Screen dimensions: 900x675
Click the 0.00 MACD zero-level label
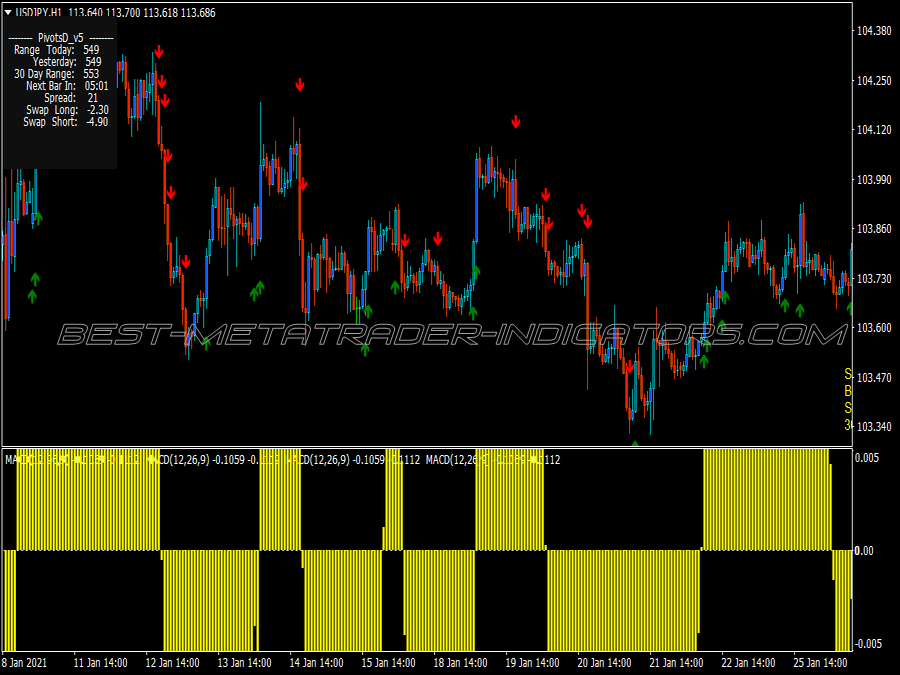coord(864,551)
